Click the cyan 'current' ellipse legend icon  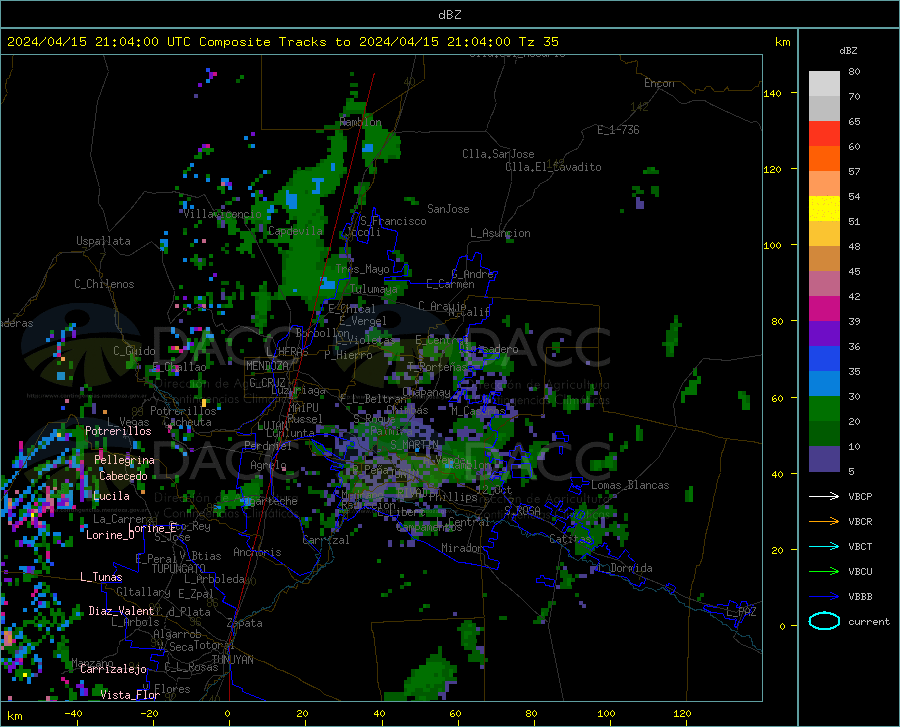coord(824,621)
